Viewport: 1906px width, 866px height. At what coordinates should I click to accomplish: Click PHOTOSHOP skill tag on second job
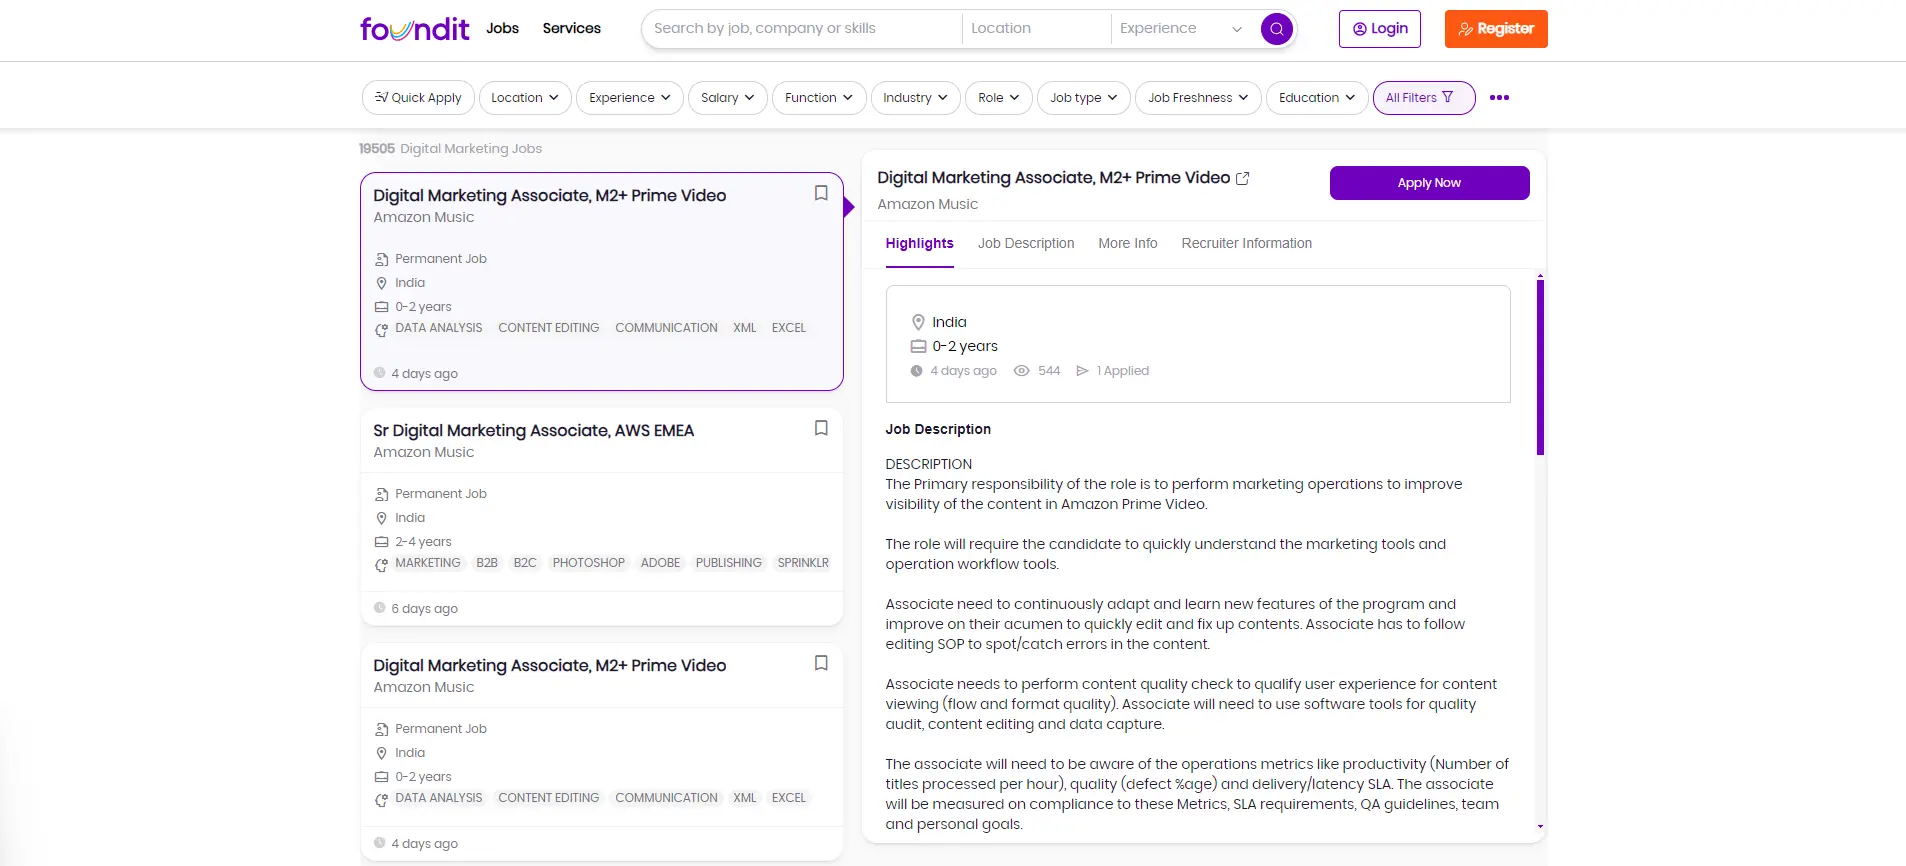coord(588,563)
